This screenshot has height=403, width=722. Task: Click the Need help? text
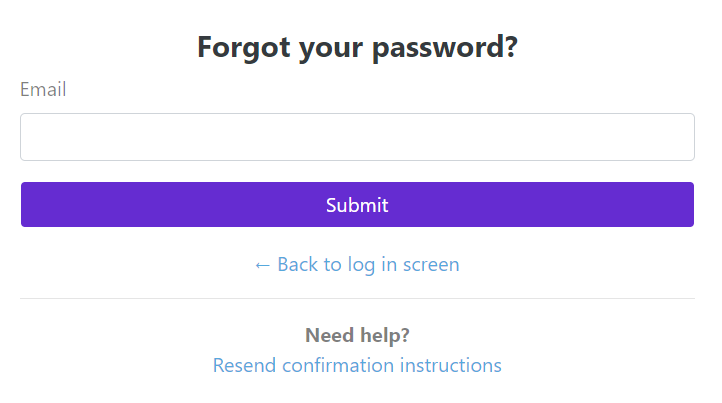point(357,335)
